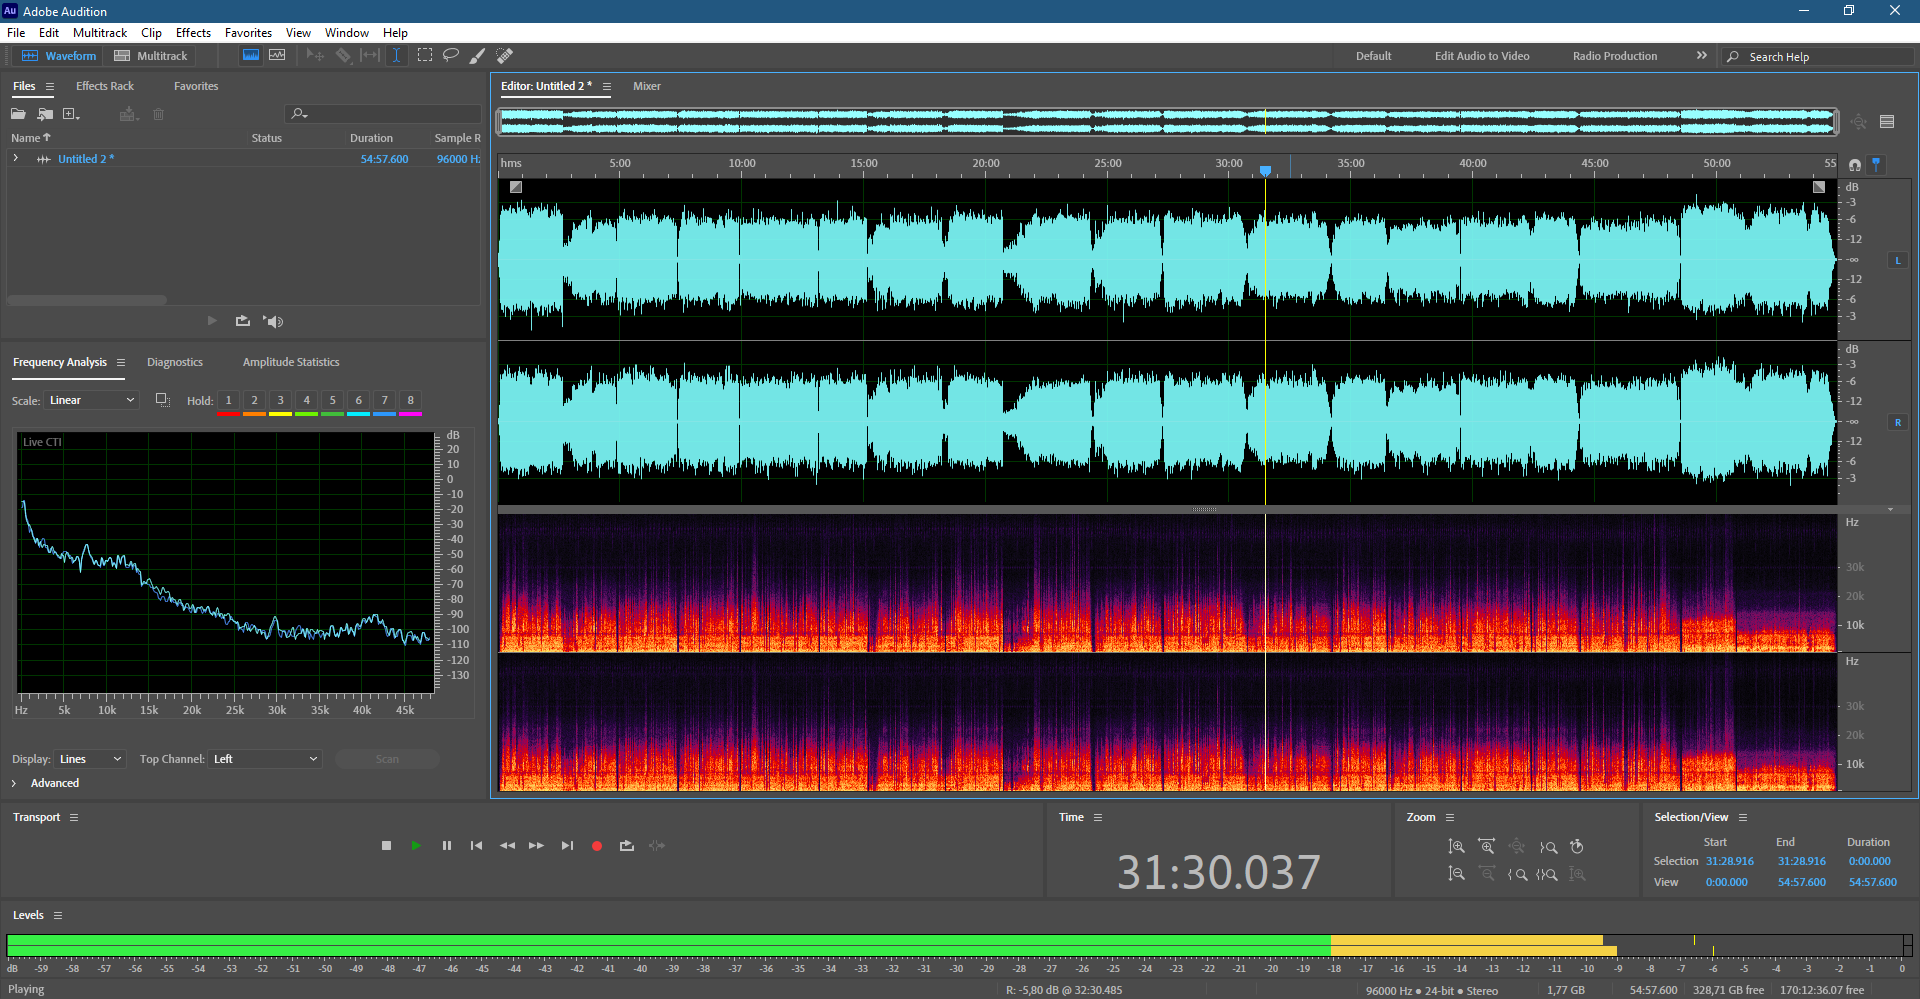Stop playback in the Transport panel
1920x999 pixels.
(387, 846)
